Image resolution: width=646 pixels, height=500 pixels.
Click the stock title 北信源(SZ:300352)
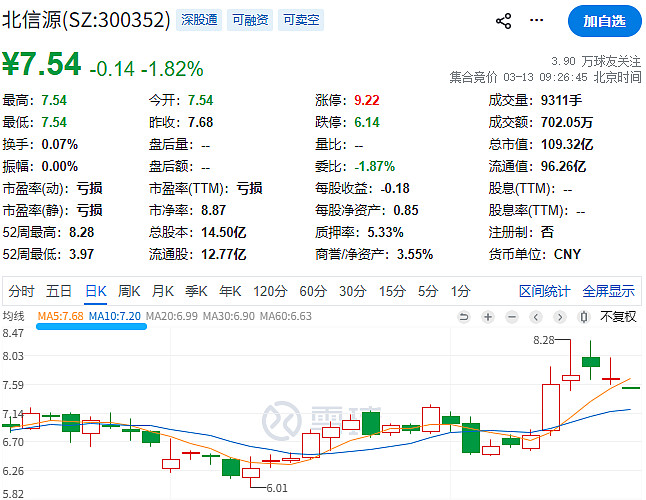86,20
